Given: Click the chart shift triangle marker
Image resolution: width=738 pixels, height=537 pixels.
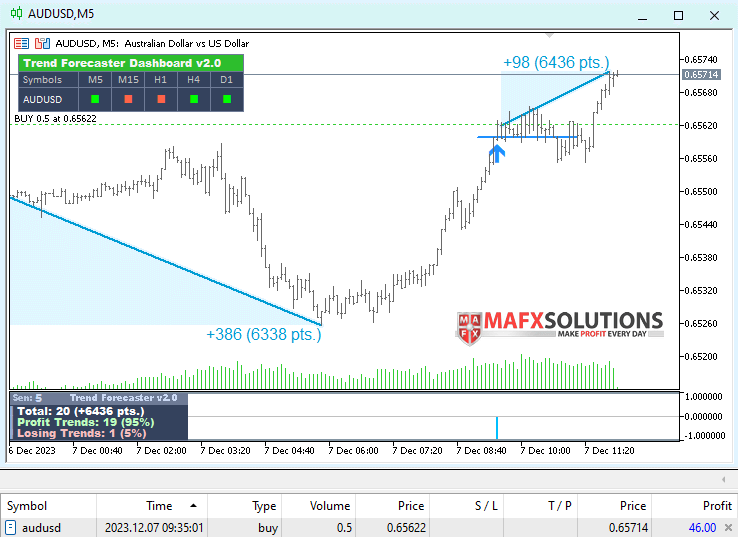Looking at the screenshot, I should (549, 36).
